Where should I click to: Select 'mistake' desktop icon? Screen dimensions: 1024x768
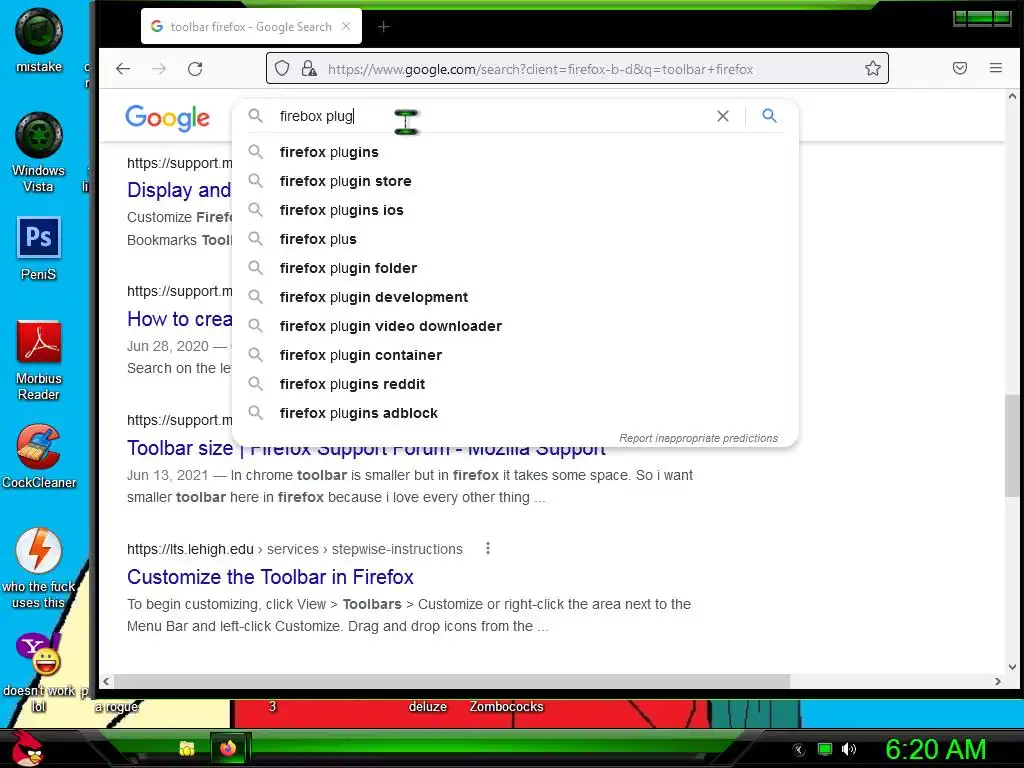point(39,40)
